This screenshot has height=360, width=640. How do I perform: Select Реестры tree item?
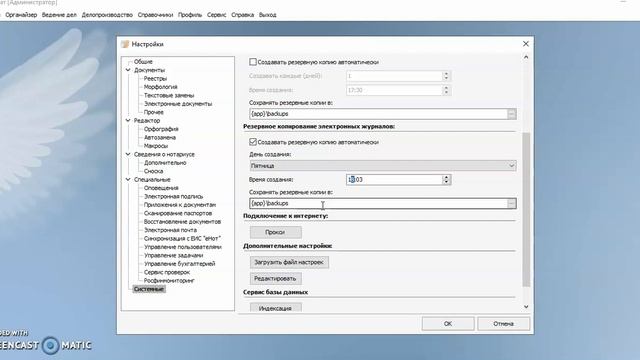click(156, 78)
